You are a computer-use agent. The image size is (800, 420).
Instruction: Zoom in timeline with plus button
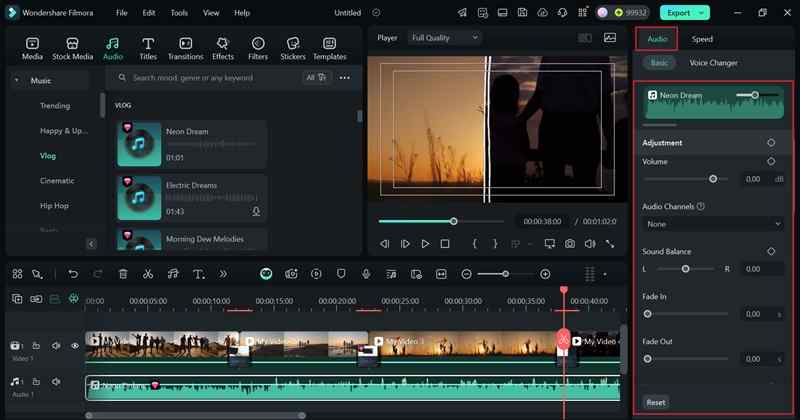click(545, 274)
